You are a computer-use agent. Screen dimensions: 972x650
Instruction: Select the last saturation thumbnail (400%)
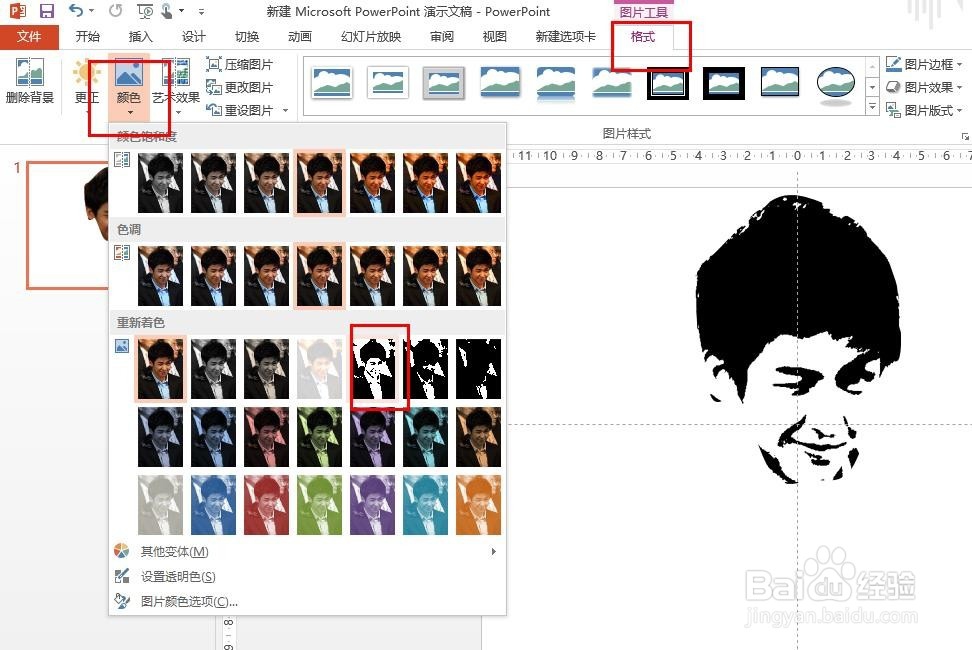[x=478, y=183]
